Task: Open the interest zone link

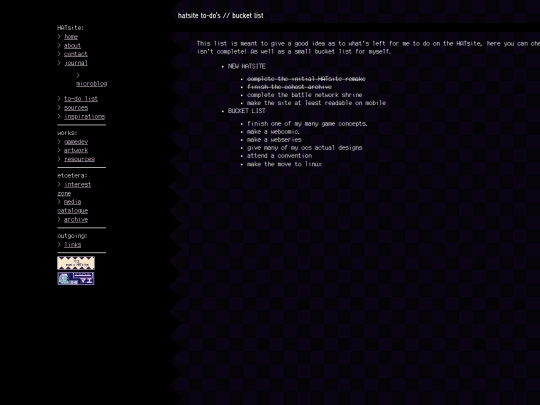Action: 77,185
